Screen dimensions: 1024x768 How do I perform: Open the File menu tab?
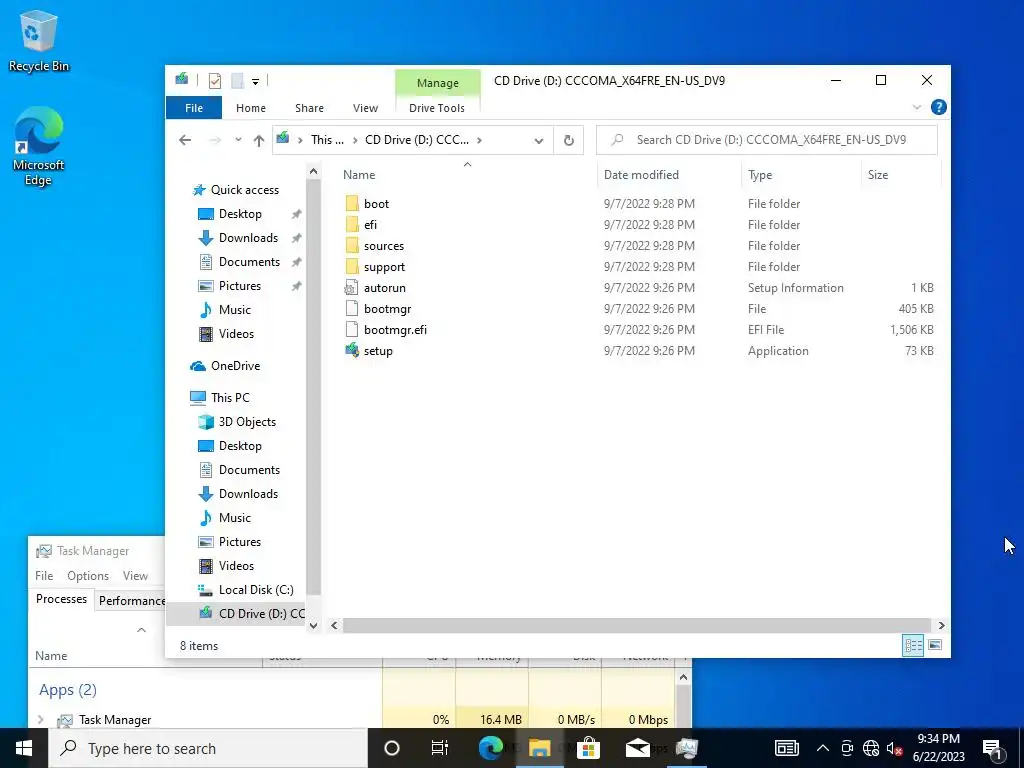coord(194,108)
